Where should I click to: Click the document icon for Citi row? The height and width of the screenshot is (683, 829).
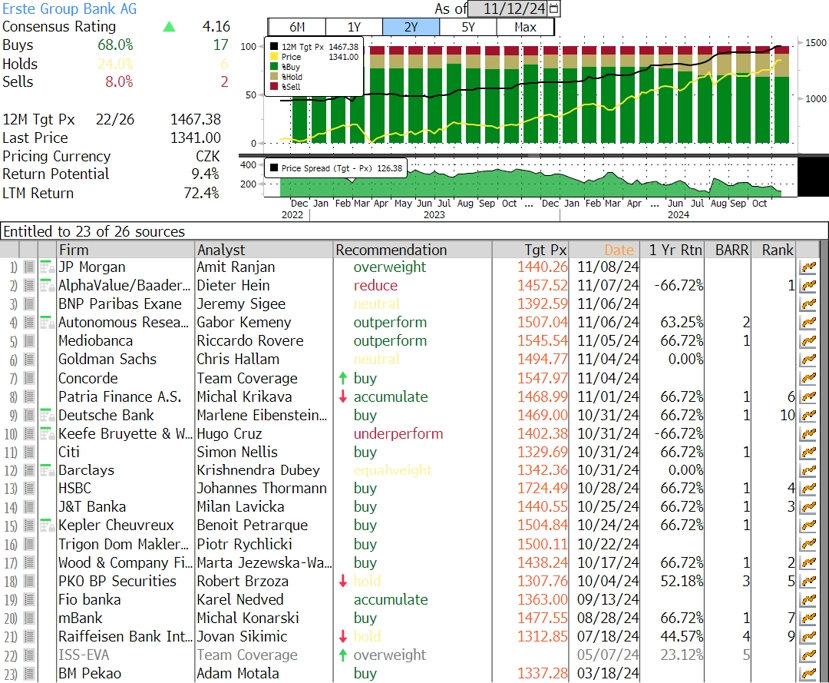click(30, 452)
